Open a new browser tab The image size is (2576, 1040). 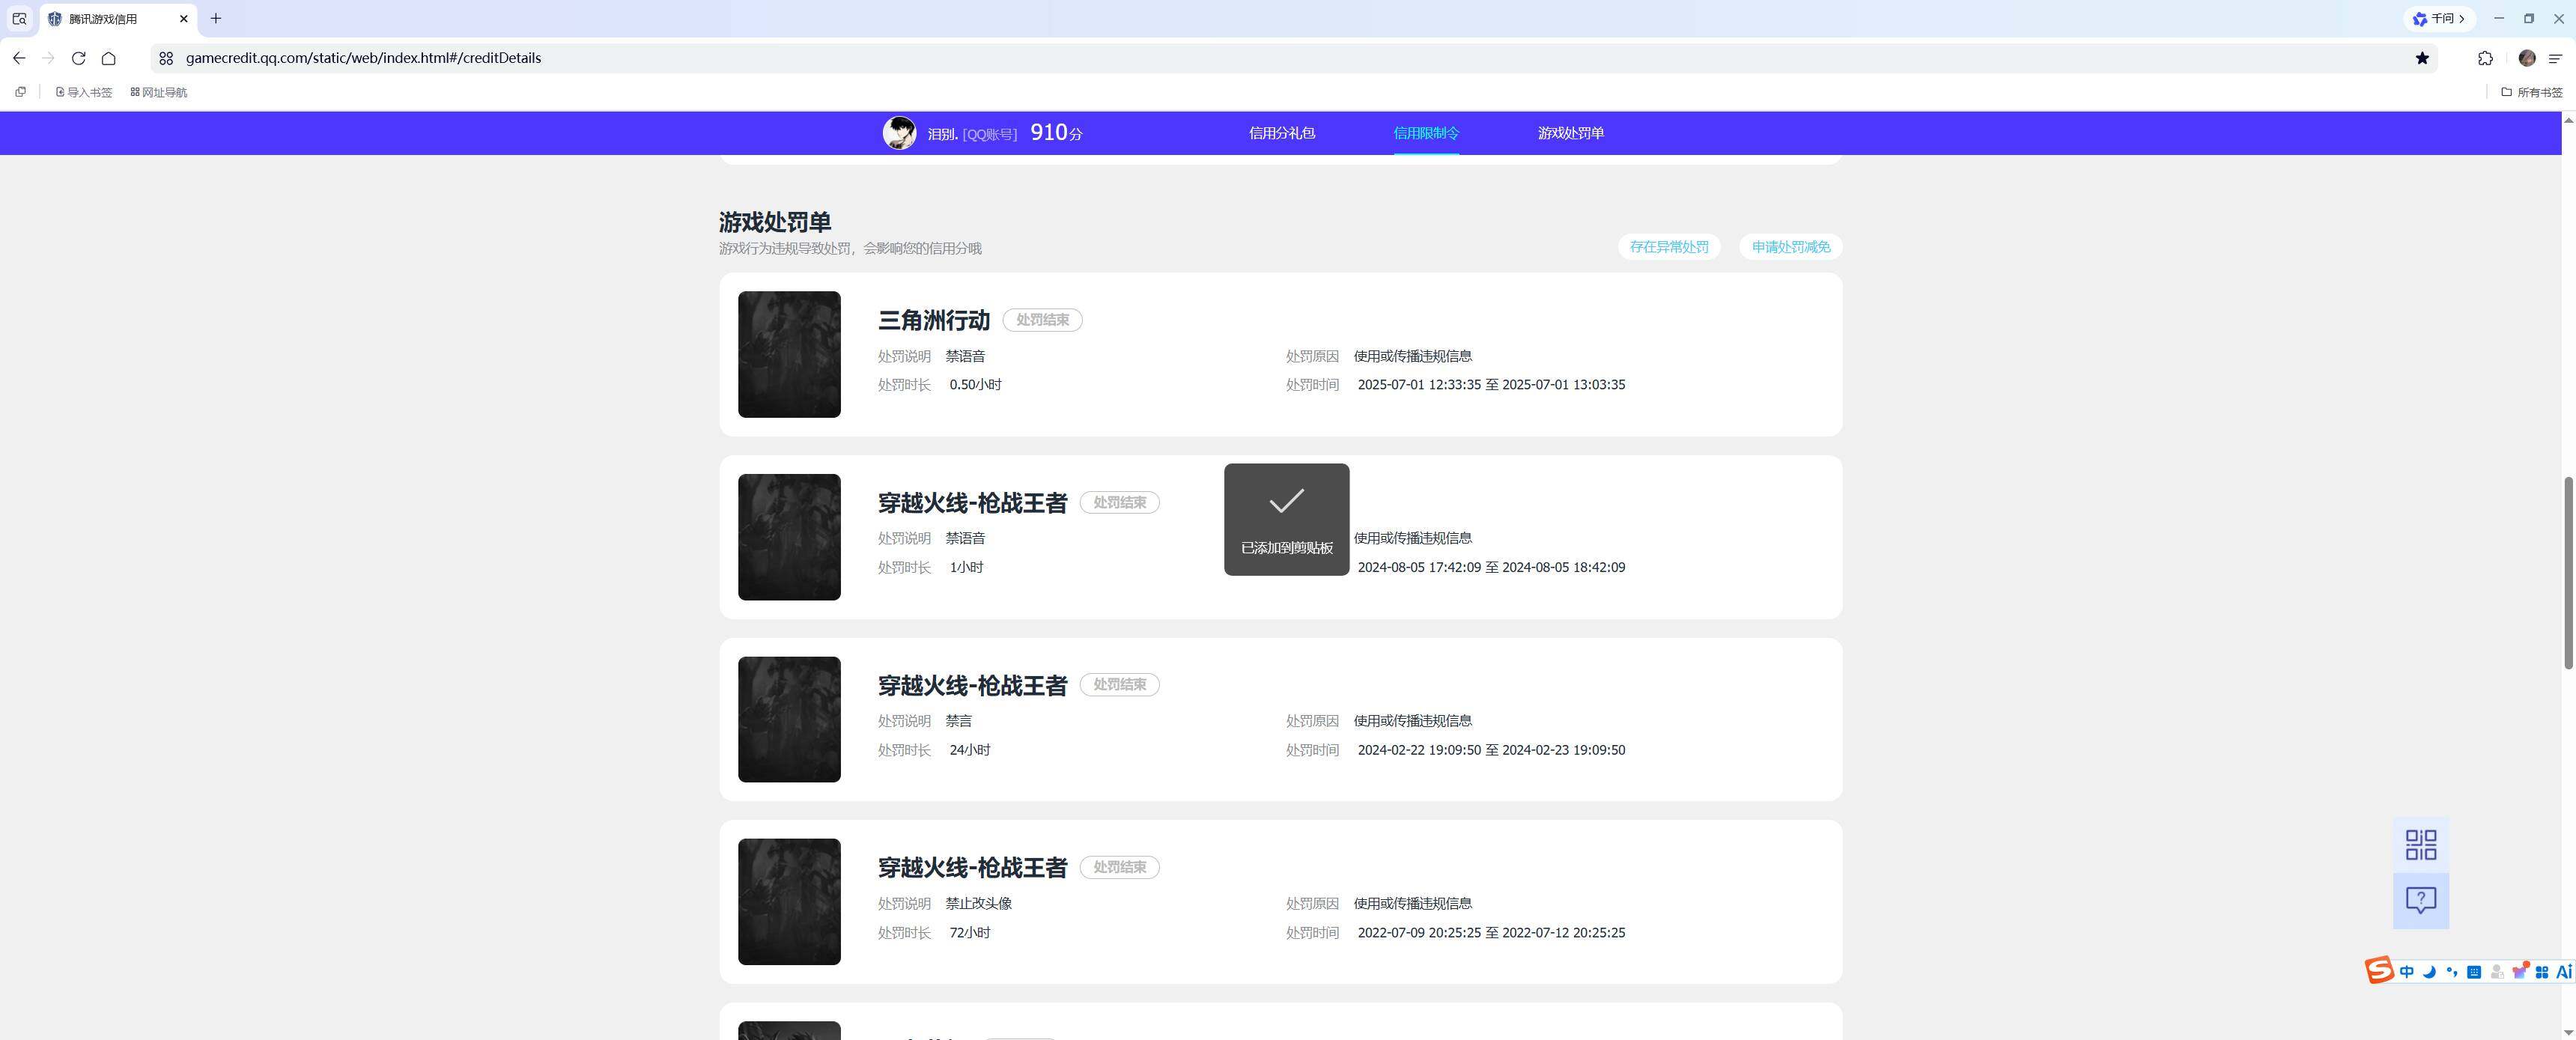tap(215, 18)
